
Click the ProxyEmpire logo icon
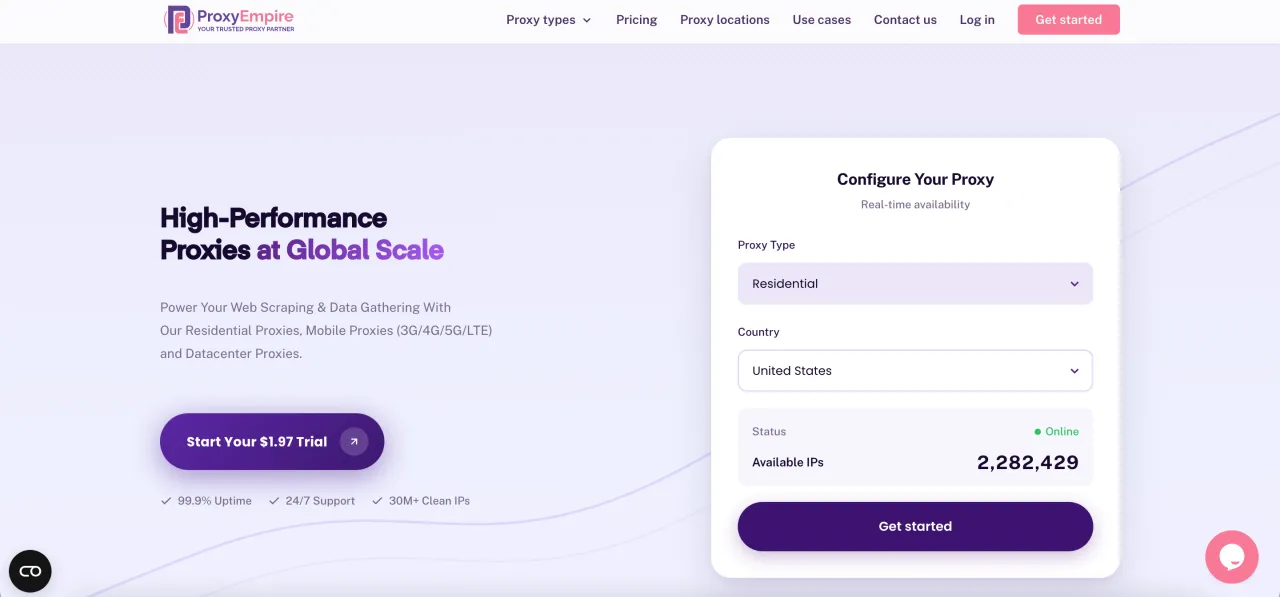tap(179, 20)
